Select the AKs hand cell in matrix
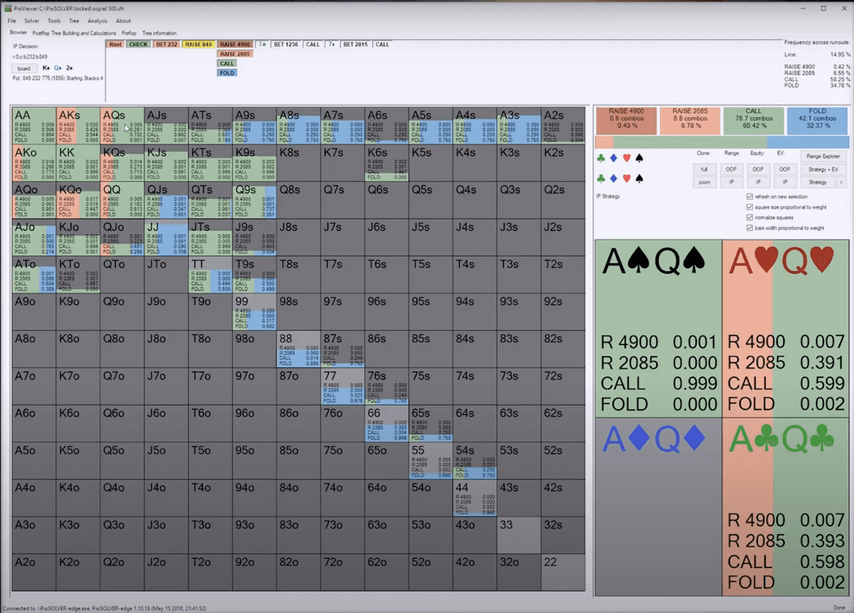 click(78, 125)
